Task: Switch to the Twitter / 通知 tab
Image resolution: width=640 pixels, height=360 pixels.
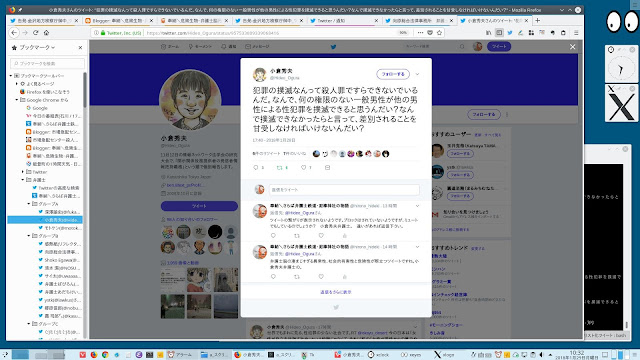Action: 344,20
